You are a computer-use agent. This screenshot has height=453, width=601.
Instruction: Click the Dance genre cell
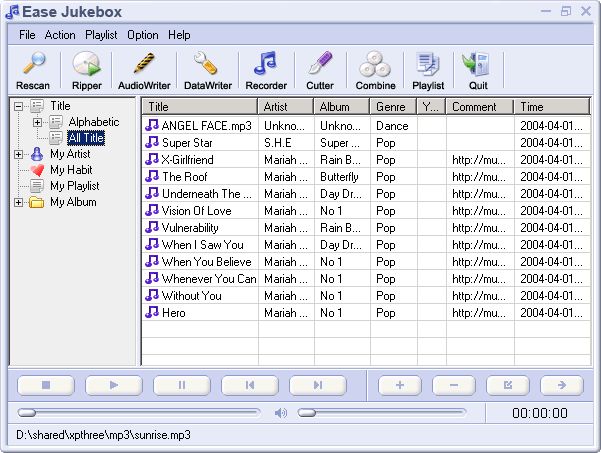(392, 126)
